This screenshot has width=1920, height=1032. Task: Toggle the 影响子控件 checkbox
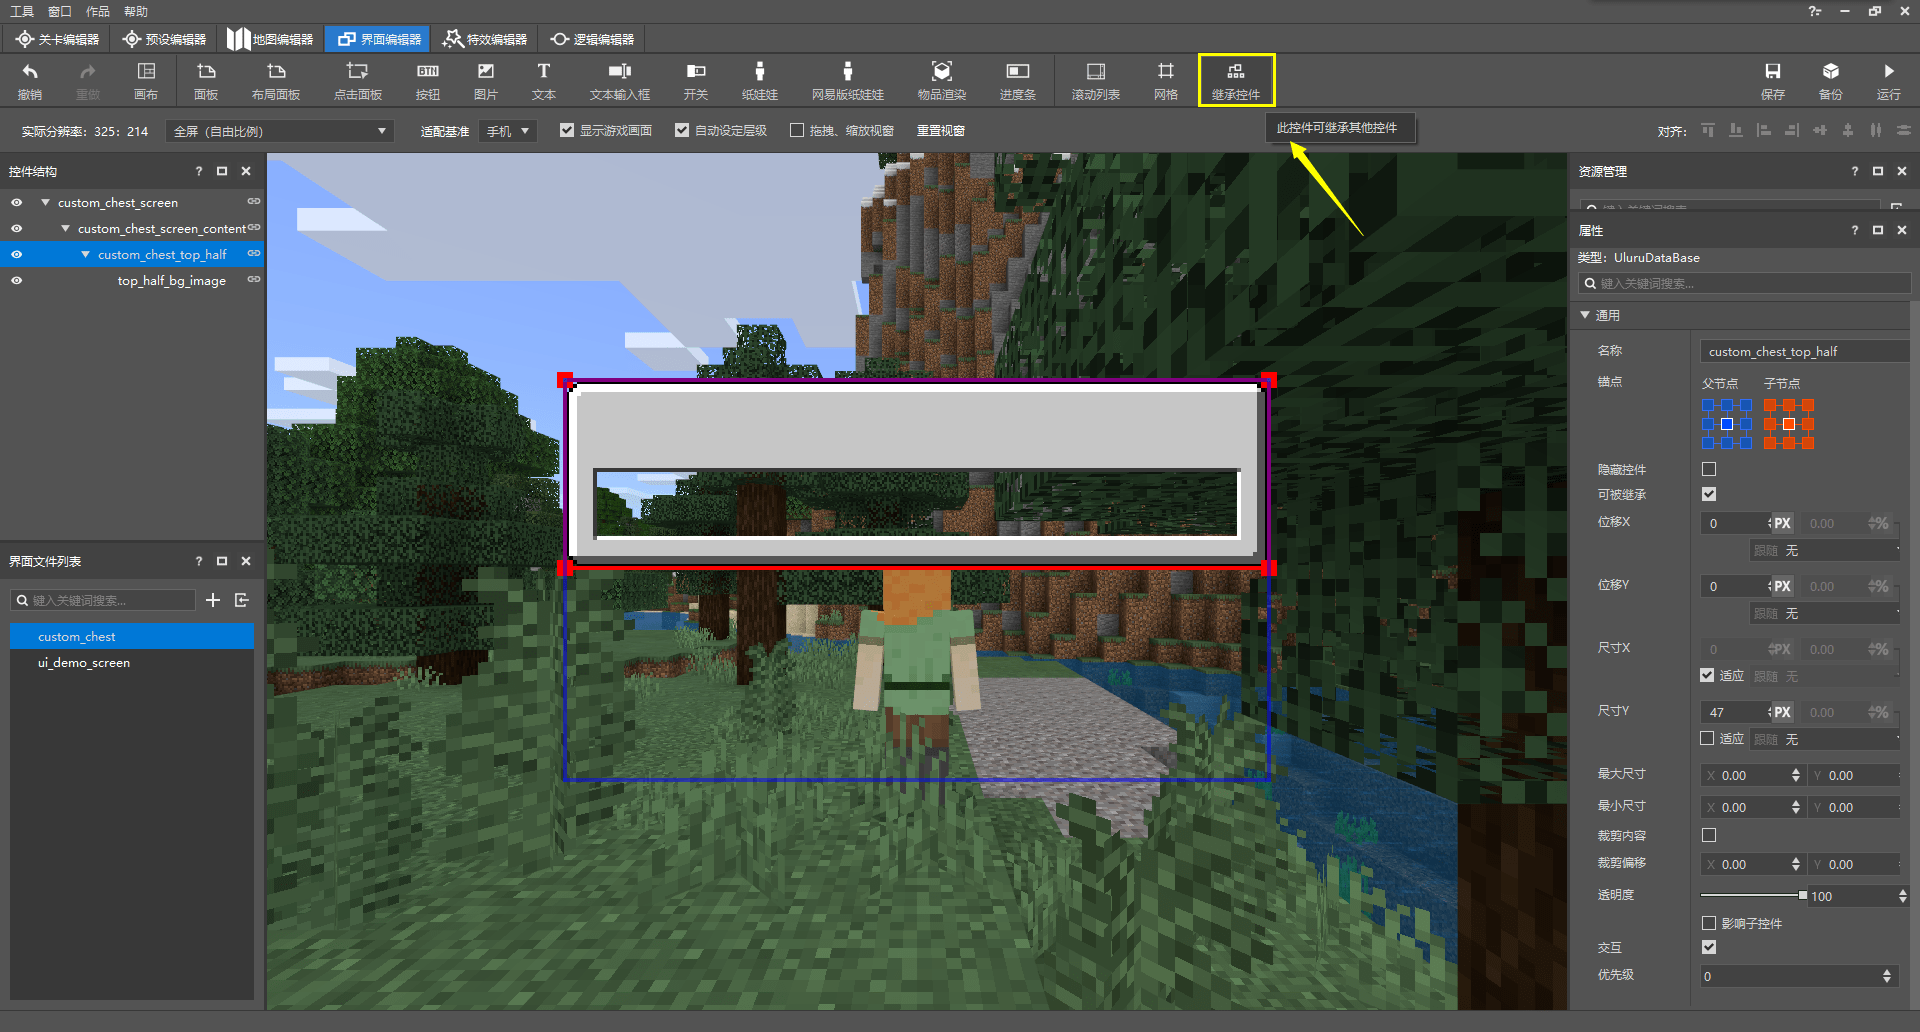pos(1709,923)
